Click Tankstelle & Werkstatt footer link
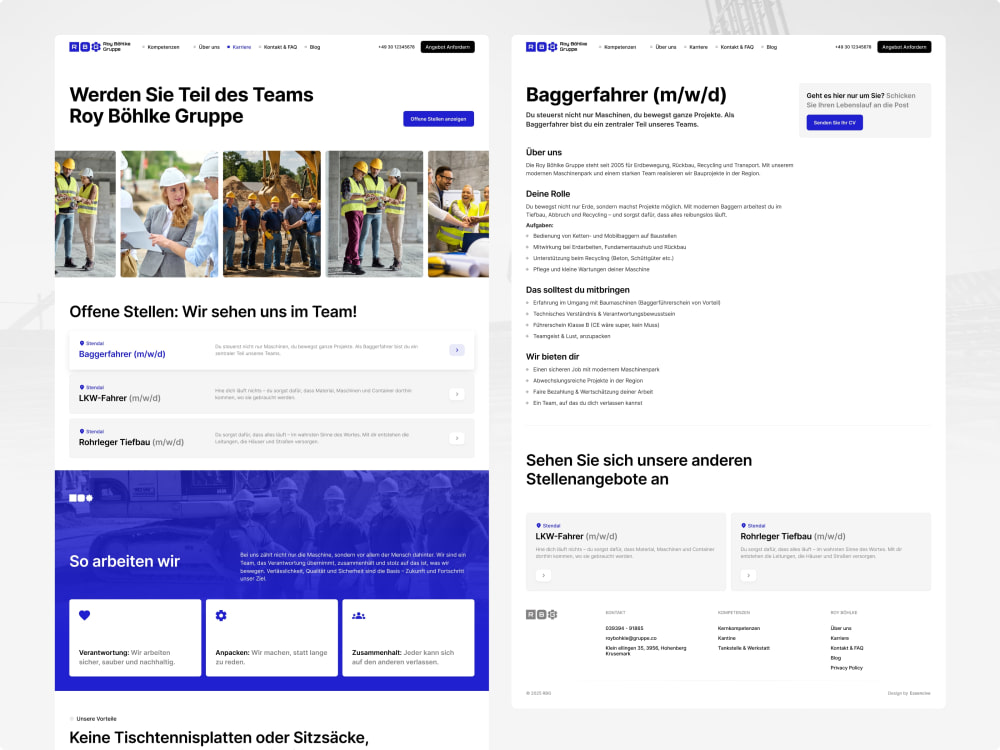The width and height of the screenshot is (1000, 750). coord(744,648)
